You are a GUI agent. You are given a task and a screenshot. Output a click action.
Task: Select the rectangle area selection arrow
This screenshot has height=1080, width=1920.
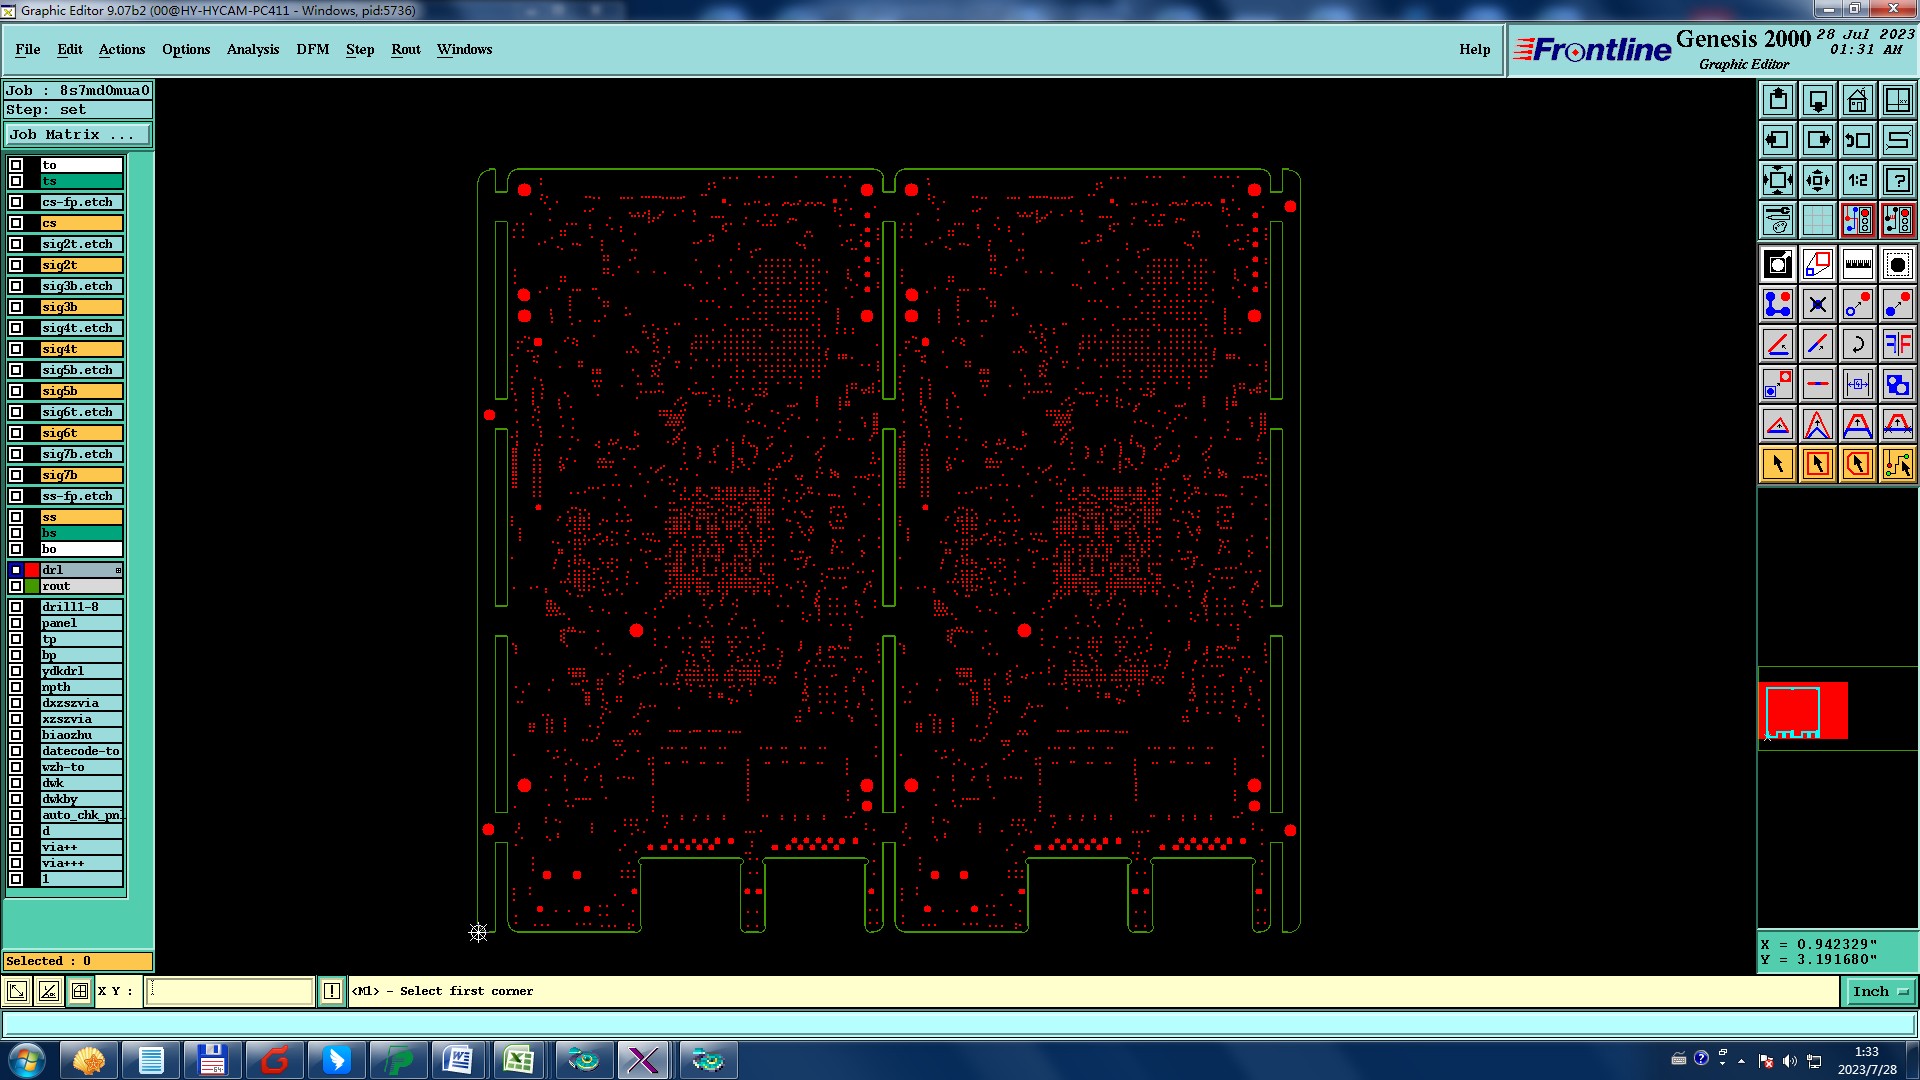(1817, 464)
